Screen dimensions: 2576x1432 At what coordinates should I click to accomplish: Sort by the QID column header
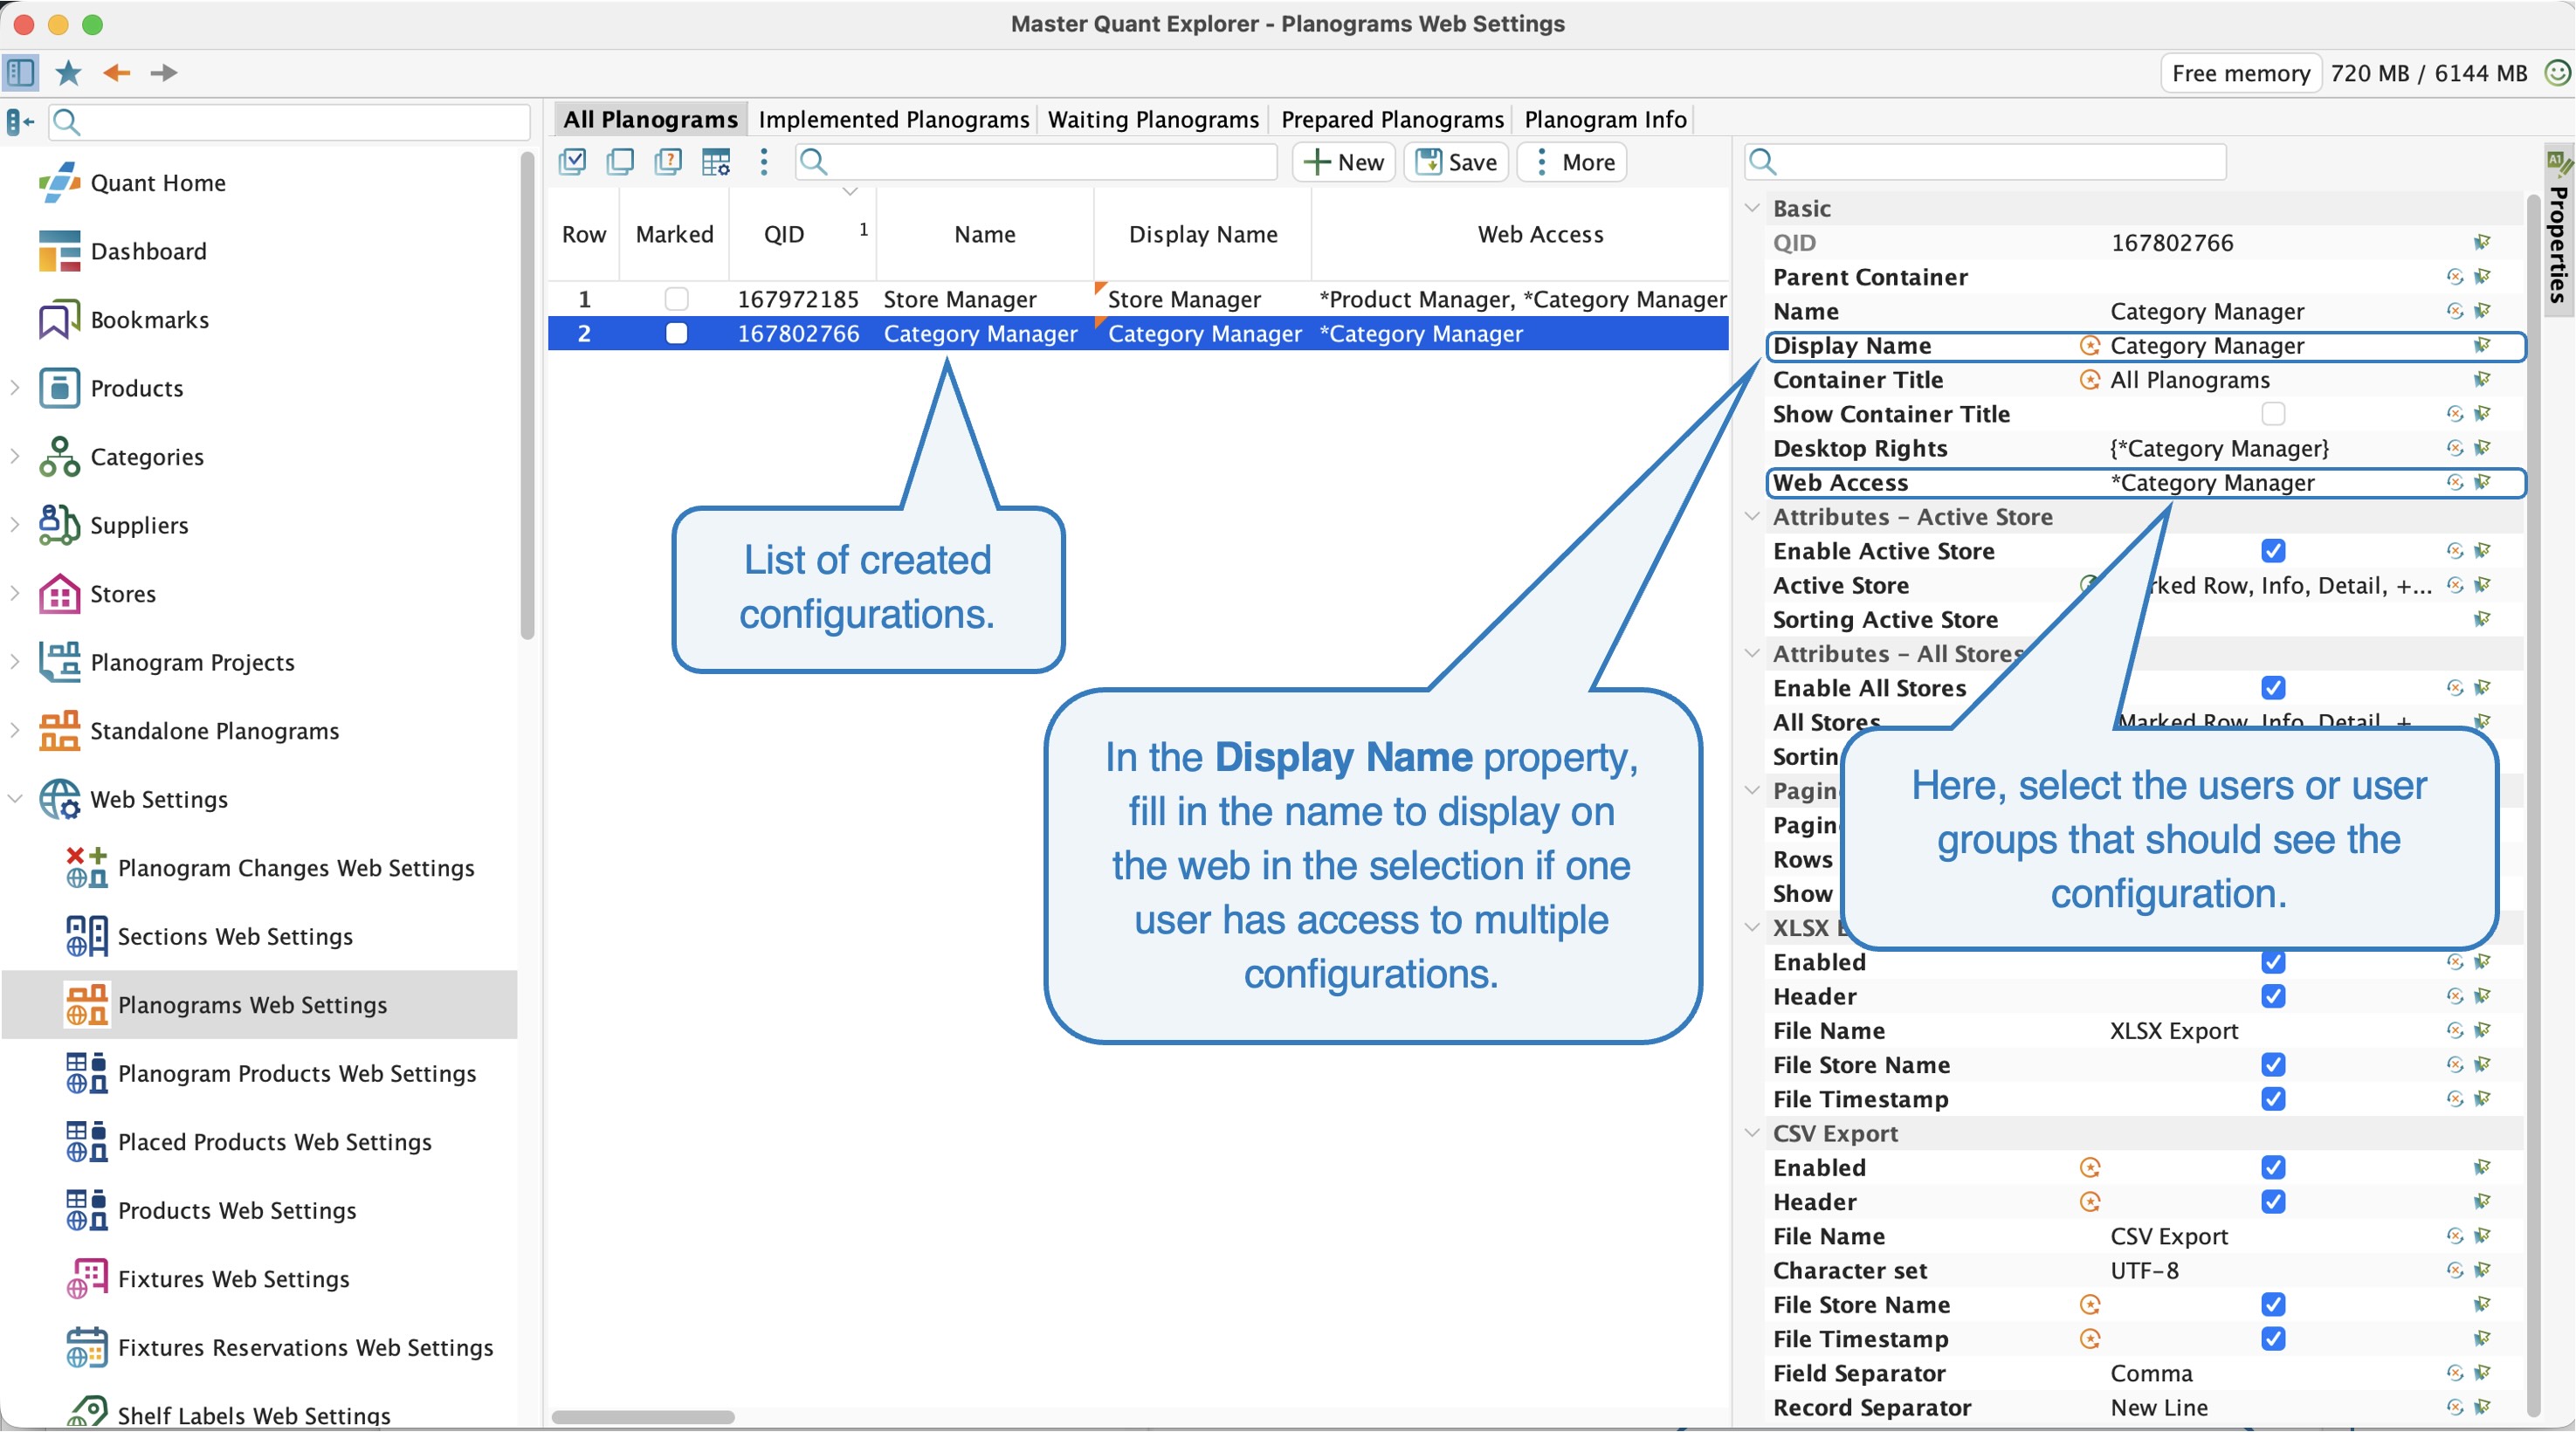(803, 234)
